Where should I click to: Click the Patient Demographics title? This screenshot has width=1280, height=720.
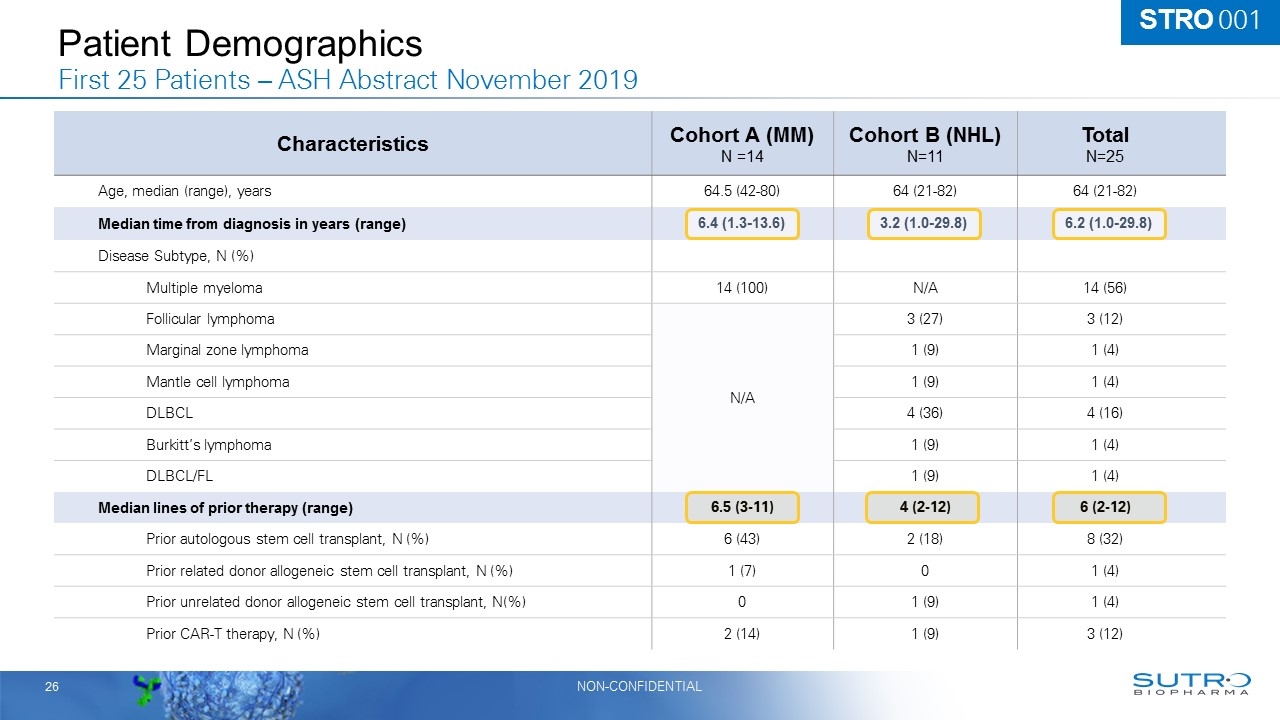click(x=240, y=43)
